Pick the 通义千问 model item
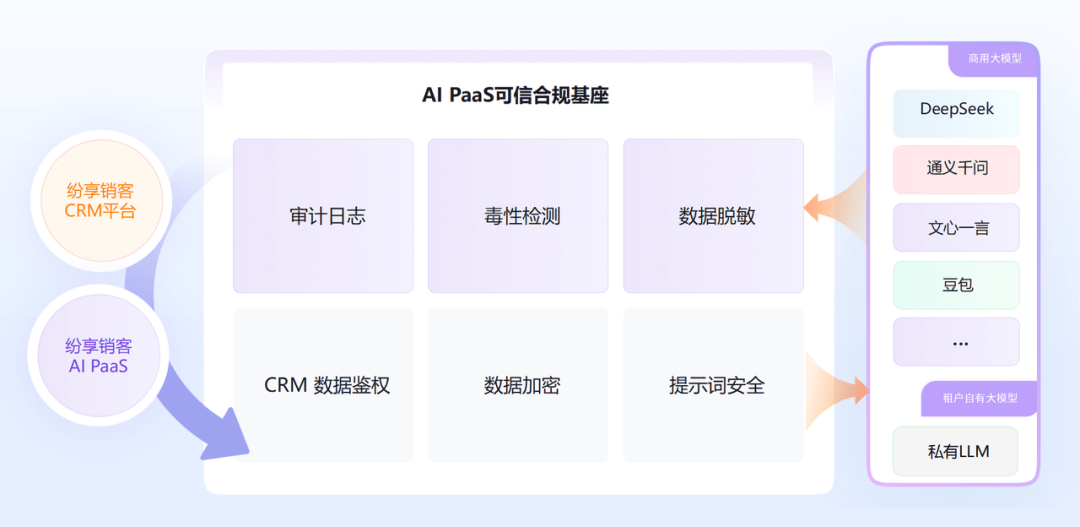Image resolution: width=1080 pixels, height=527 pixels. click(x=956, y=169)
